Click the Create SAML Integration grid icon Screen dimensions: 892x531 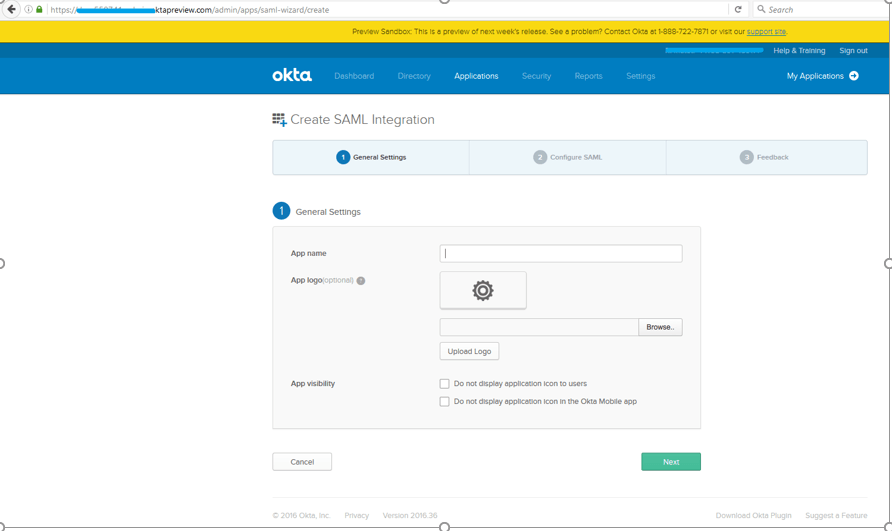pos(279,120)
